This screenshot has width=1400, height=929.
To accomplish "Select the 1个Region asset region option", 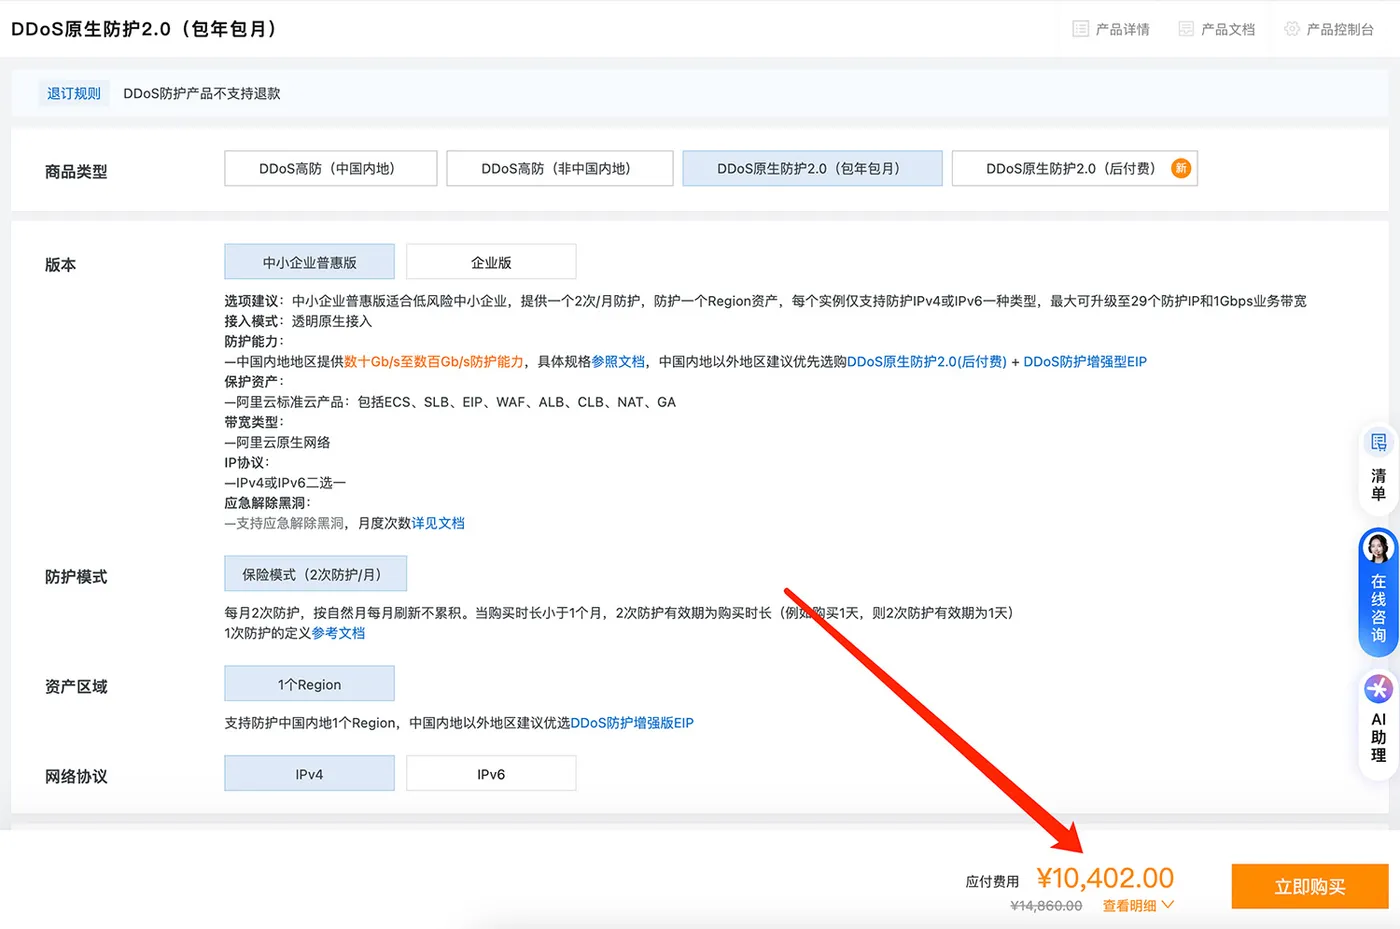I will click(309, 683).
